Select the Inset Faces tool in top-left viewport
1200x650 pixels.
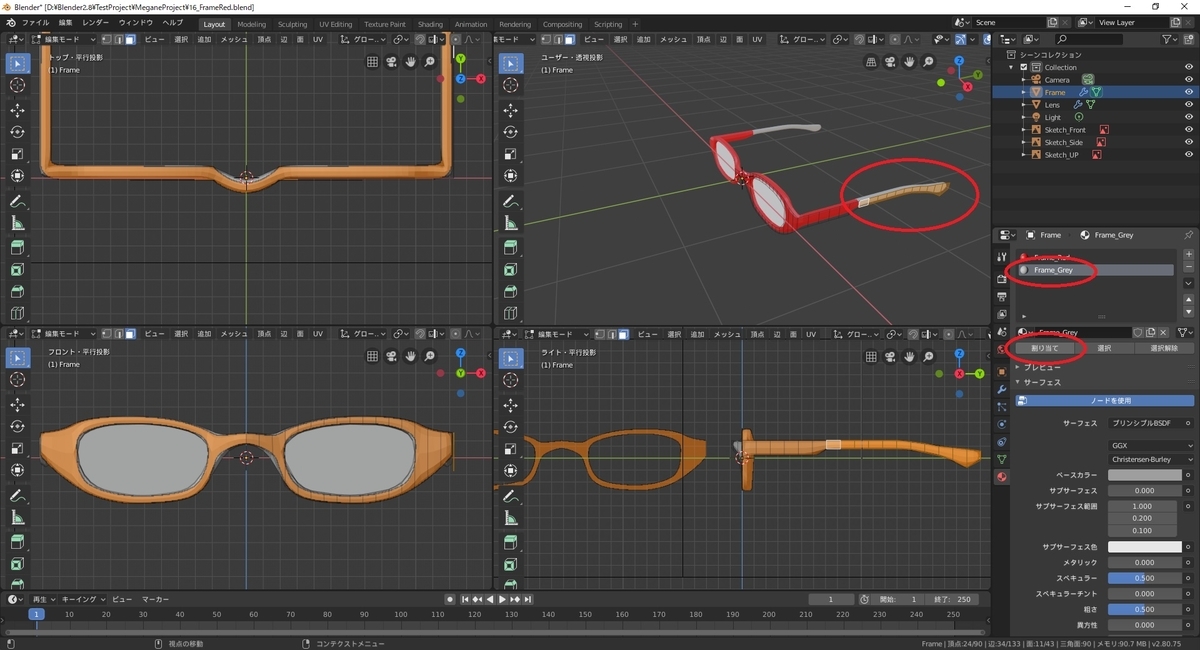tap(17, 270)
